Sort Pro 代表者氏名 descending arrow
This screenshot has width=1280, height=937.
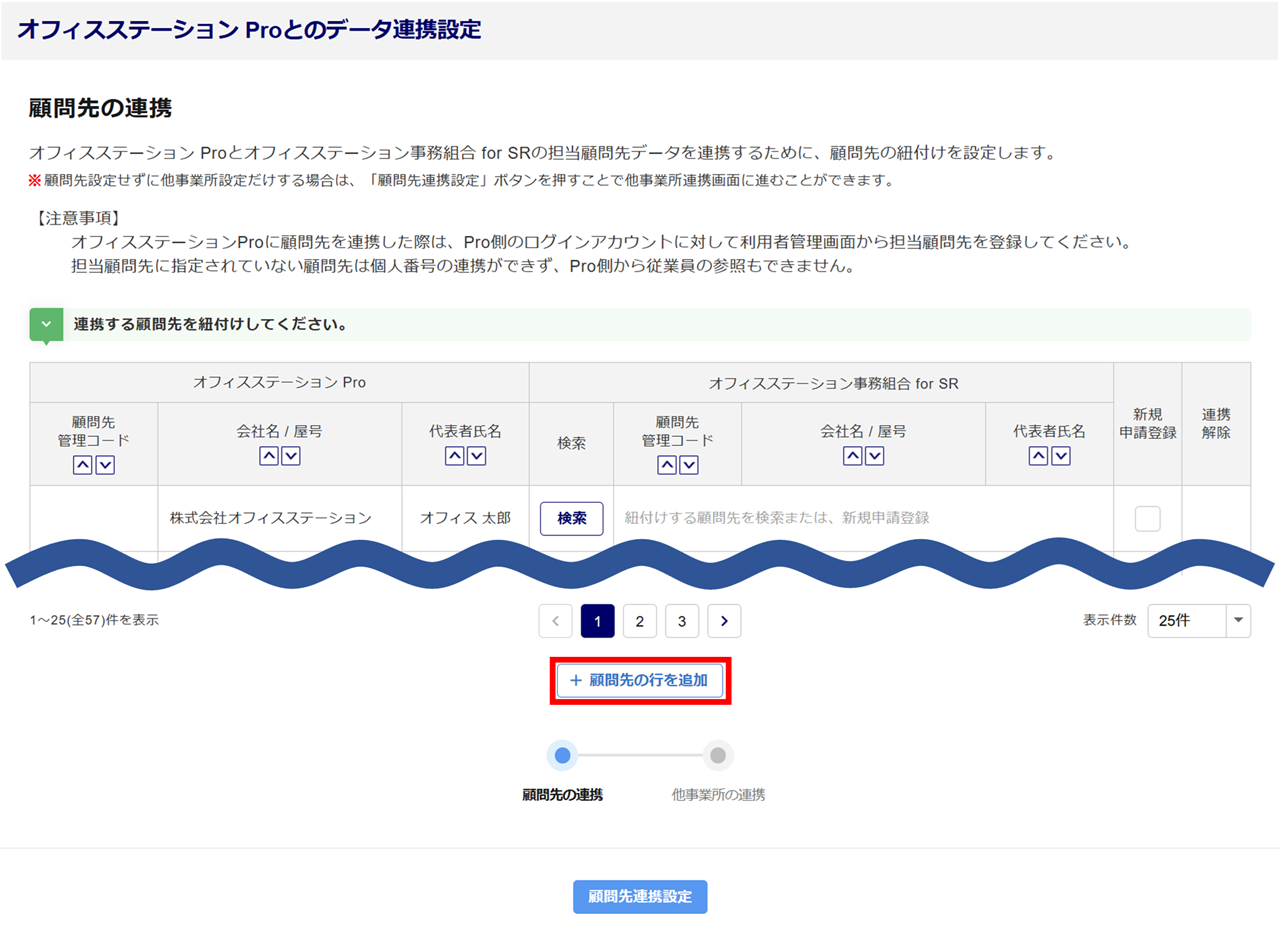tap(477, 456)
